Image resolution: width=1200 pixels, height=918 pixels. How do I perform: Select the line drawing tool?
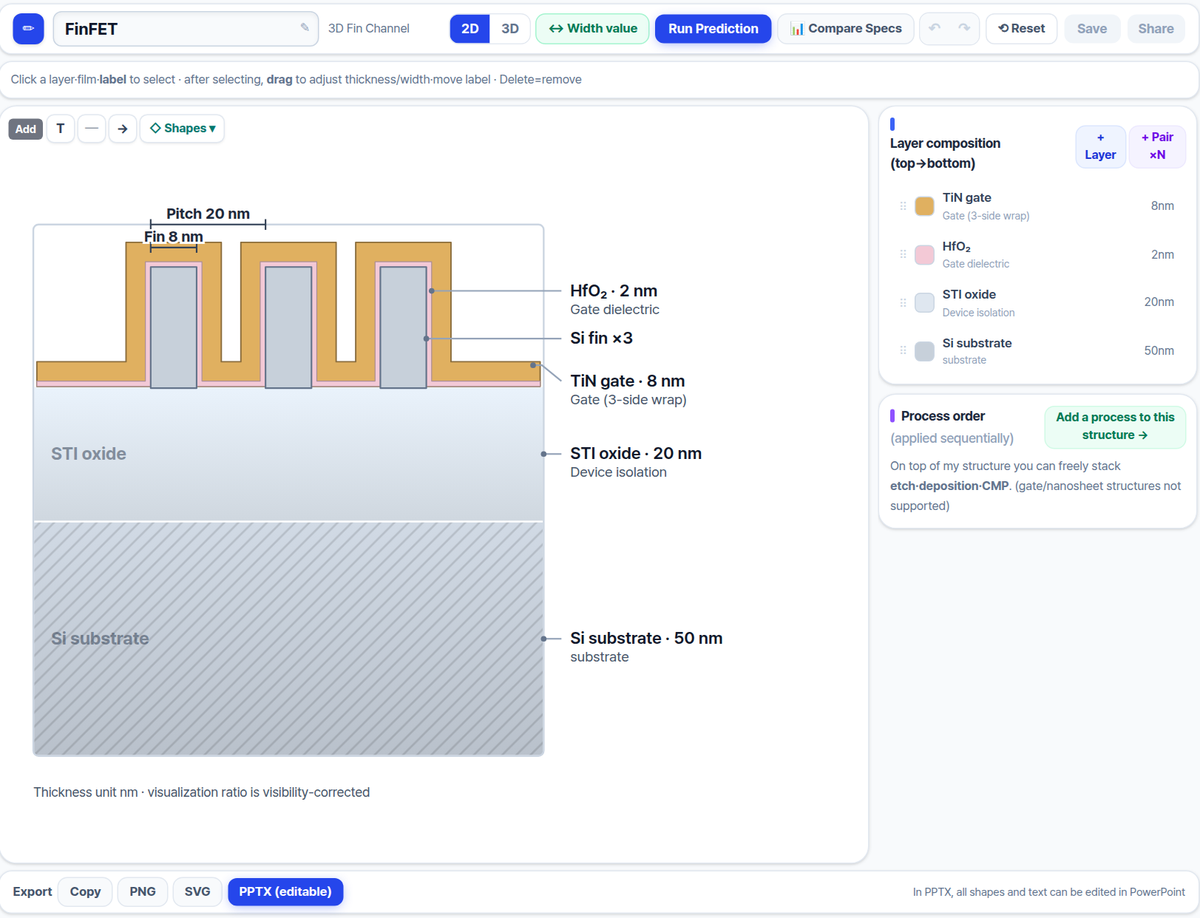coord(91,129)
